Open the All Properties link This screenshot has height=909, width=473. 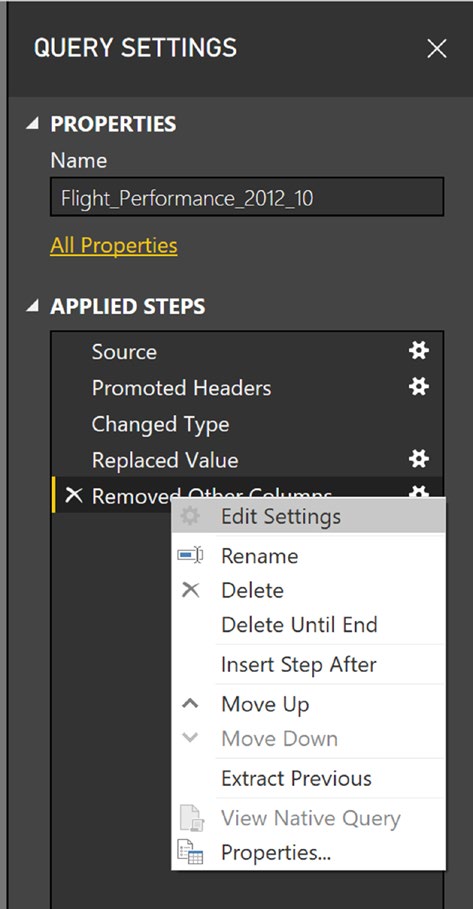point(114,246)
